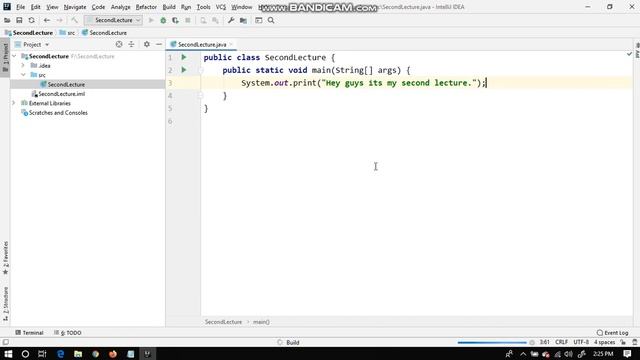
Task: Toggle the Project side tool window tab
Action: (x=5, y=57)
